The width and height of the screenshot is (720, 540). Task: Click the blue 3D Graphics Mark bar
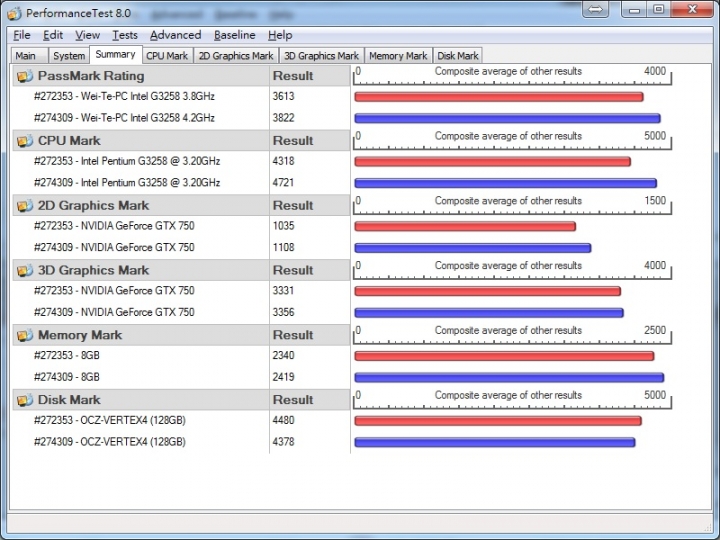[x=489, y=313]
